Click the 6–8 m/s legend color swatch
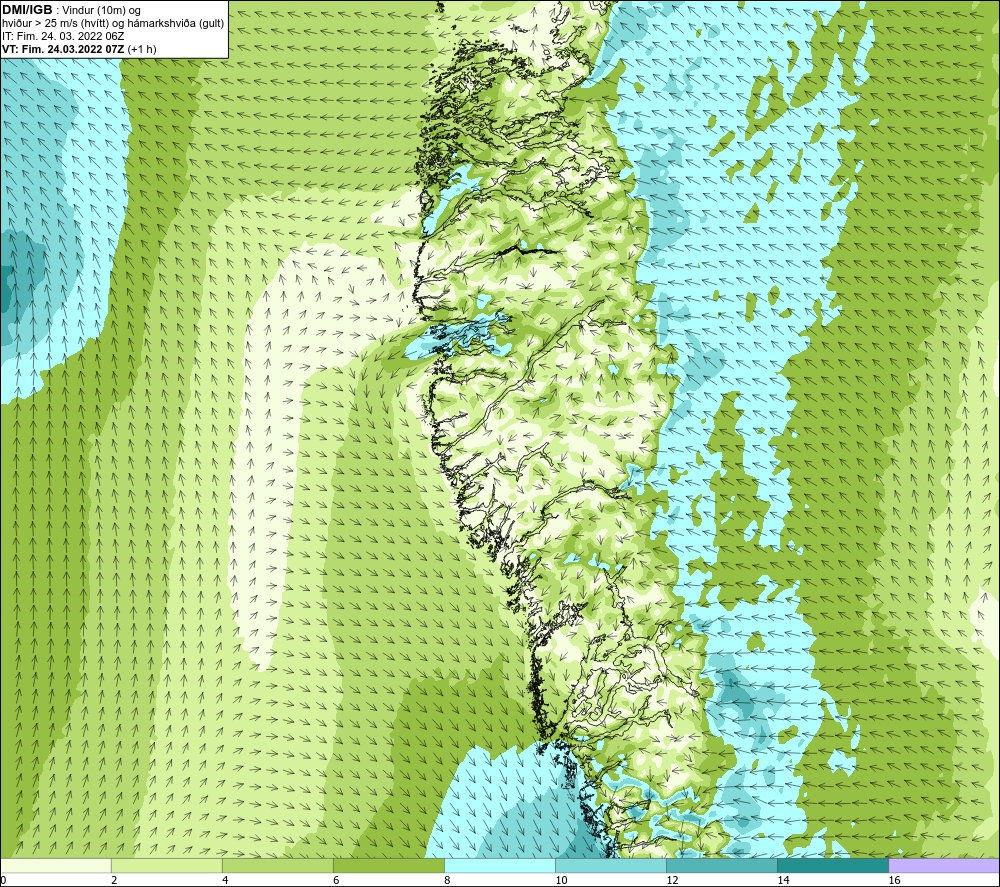The height and width of the screenshot is (887, 1000). tap(389, 865)
